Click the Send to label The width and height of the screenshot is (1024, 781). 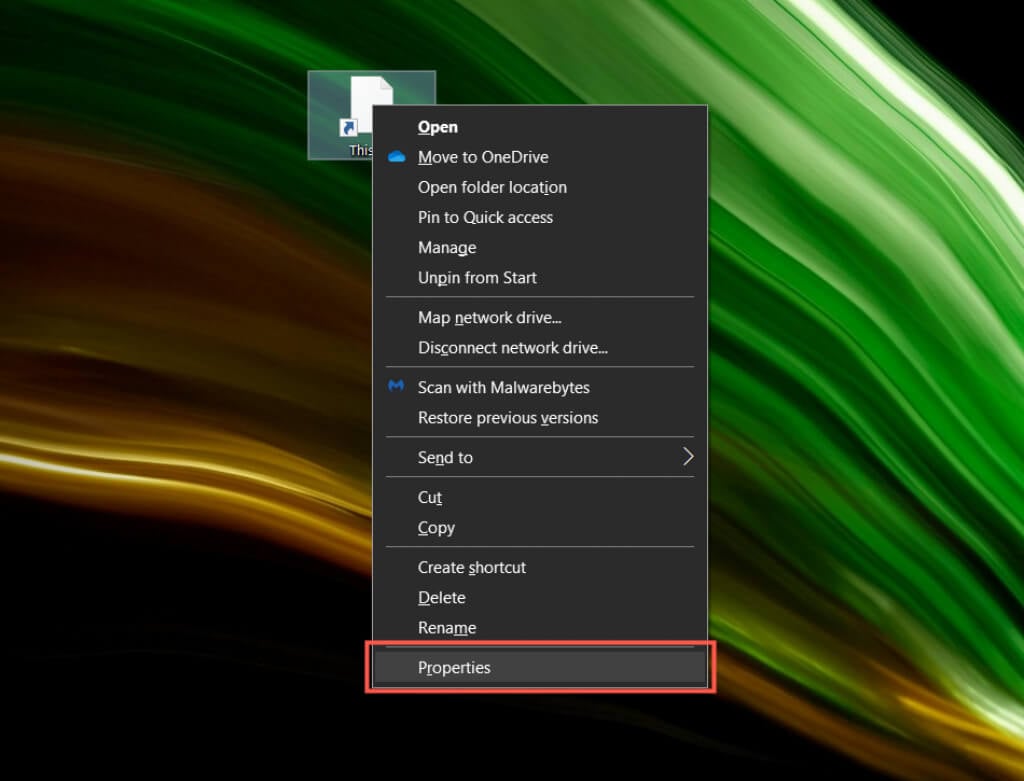[445, 457]
